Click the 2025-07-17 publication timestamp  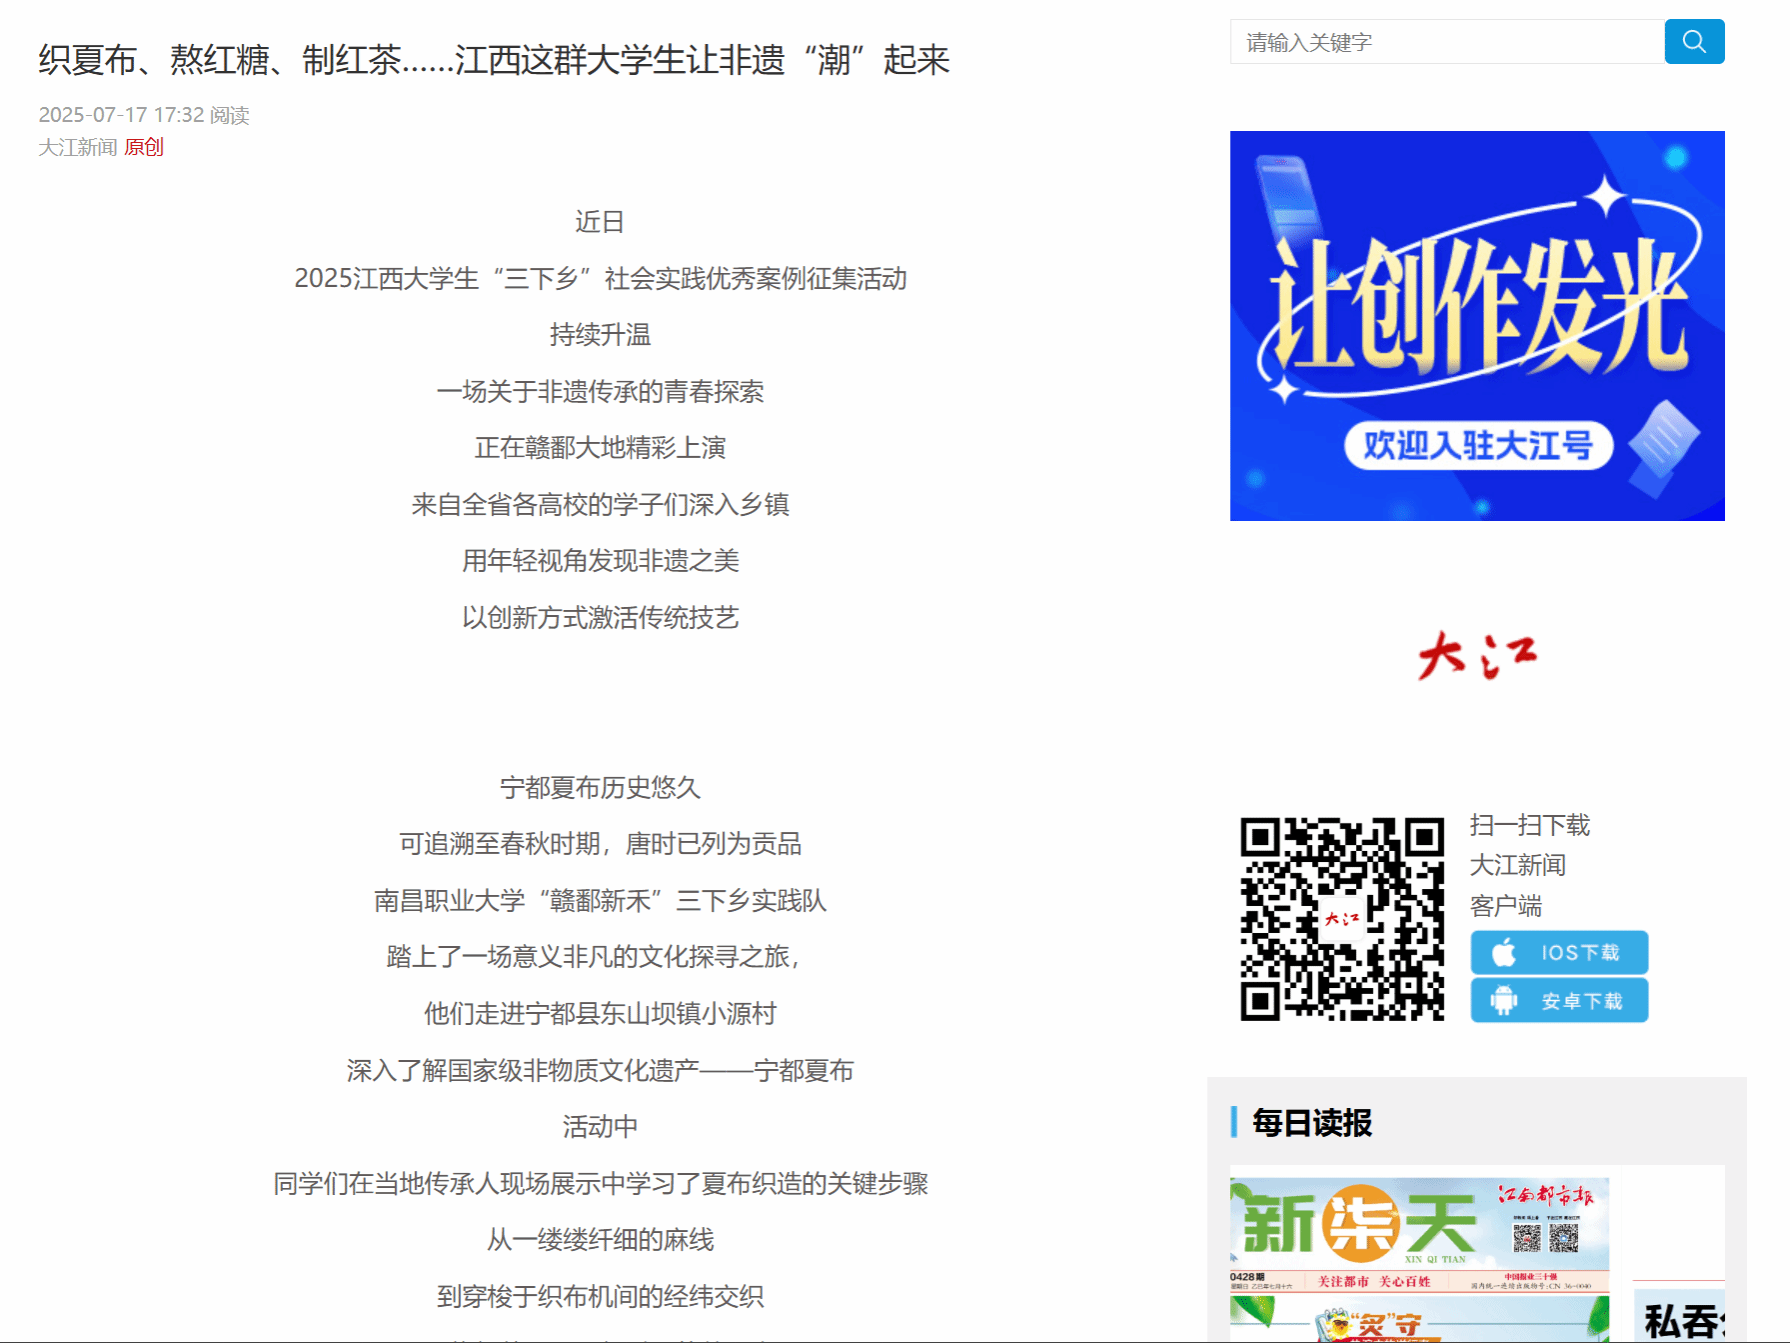(121, 115)
